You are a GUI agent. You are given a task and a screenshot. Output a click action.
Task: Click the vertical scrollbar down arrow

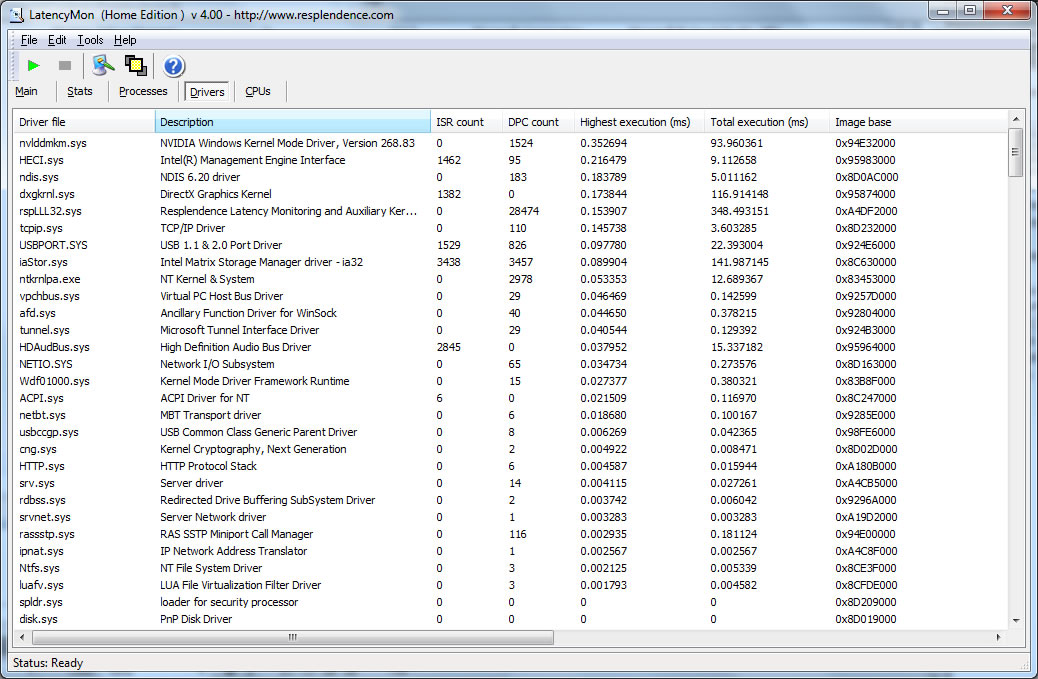click(1016, 620)
